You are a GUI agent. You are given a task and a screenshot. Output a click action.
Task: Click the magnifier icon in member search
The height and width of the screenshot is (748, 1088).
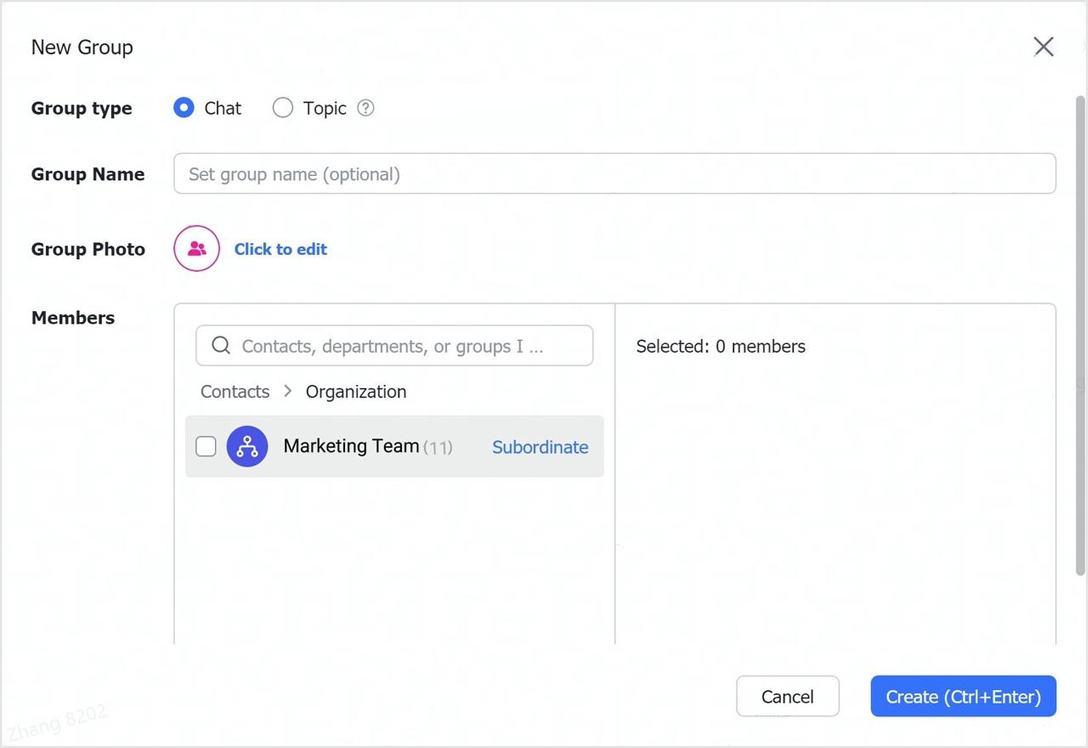[x=221, y=346]
